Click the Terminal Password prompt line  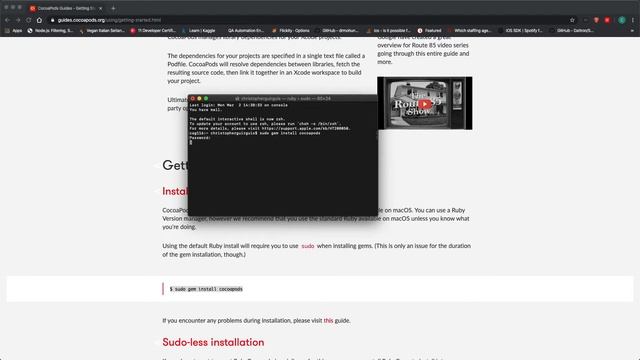click(200, 138)
